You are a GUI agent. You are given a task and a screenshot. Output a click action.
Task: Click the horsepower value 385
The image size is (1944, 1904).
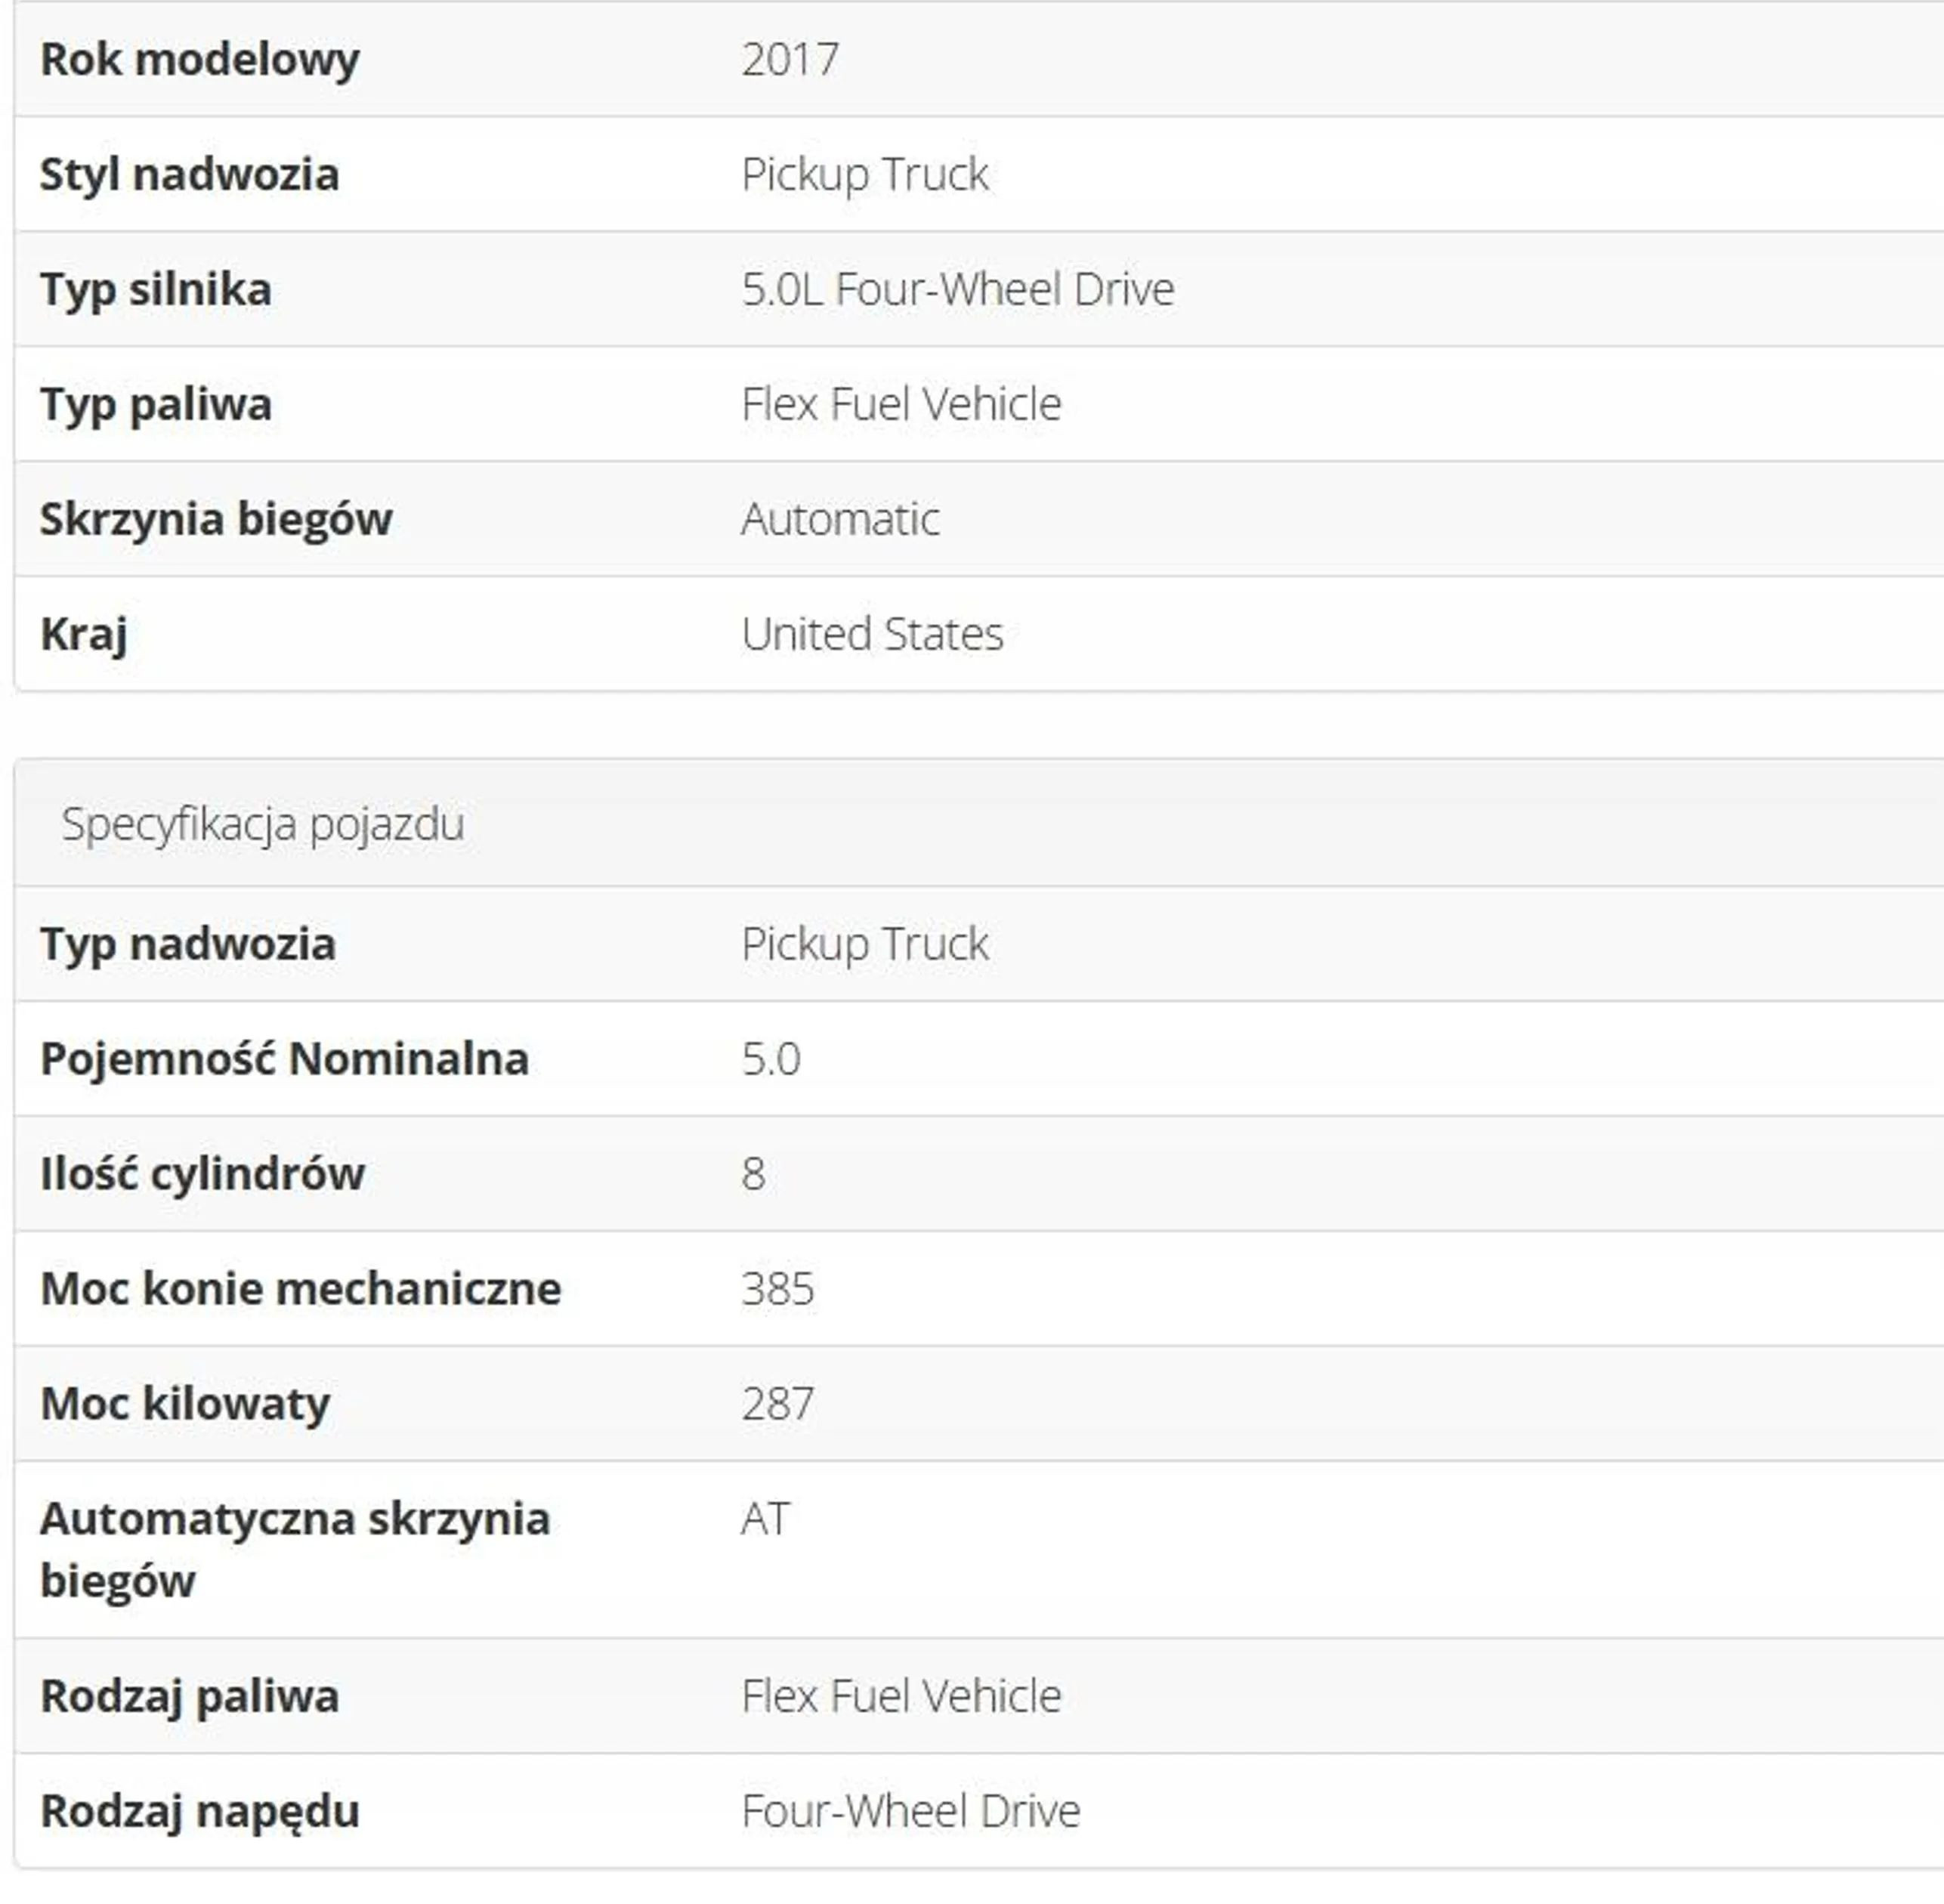pyautogui.click(x=777, y=1289)
